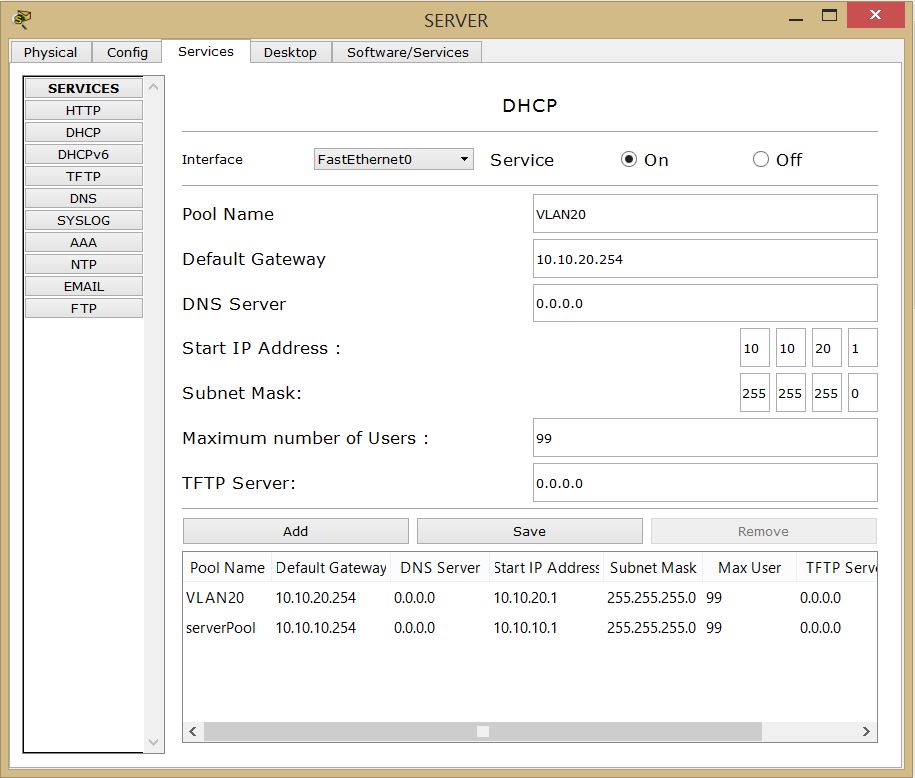Image resolution: width=915 pixels, height=778 pixels.
Task: Select the serverPool row
Action: point(529,628)
